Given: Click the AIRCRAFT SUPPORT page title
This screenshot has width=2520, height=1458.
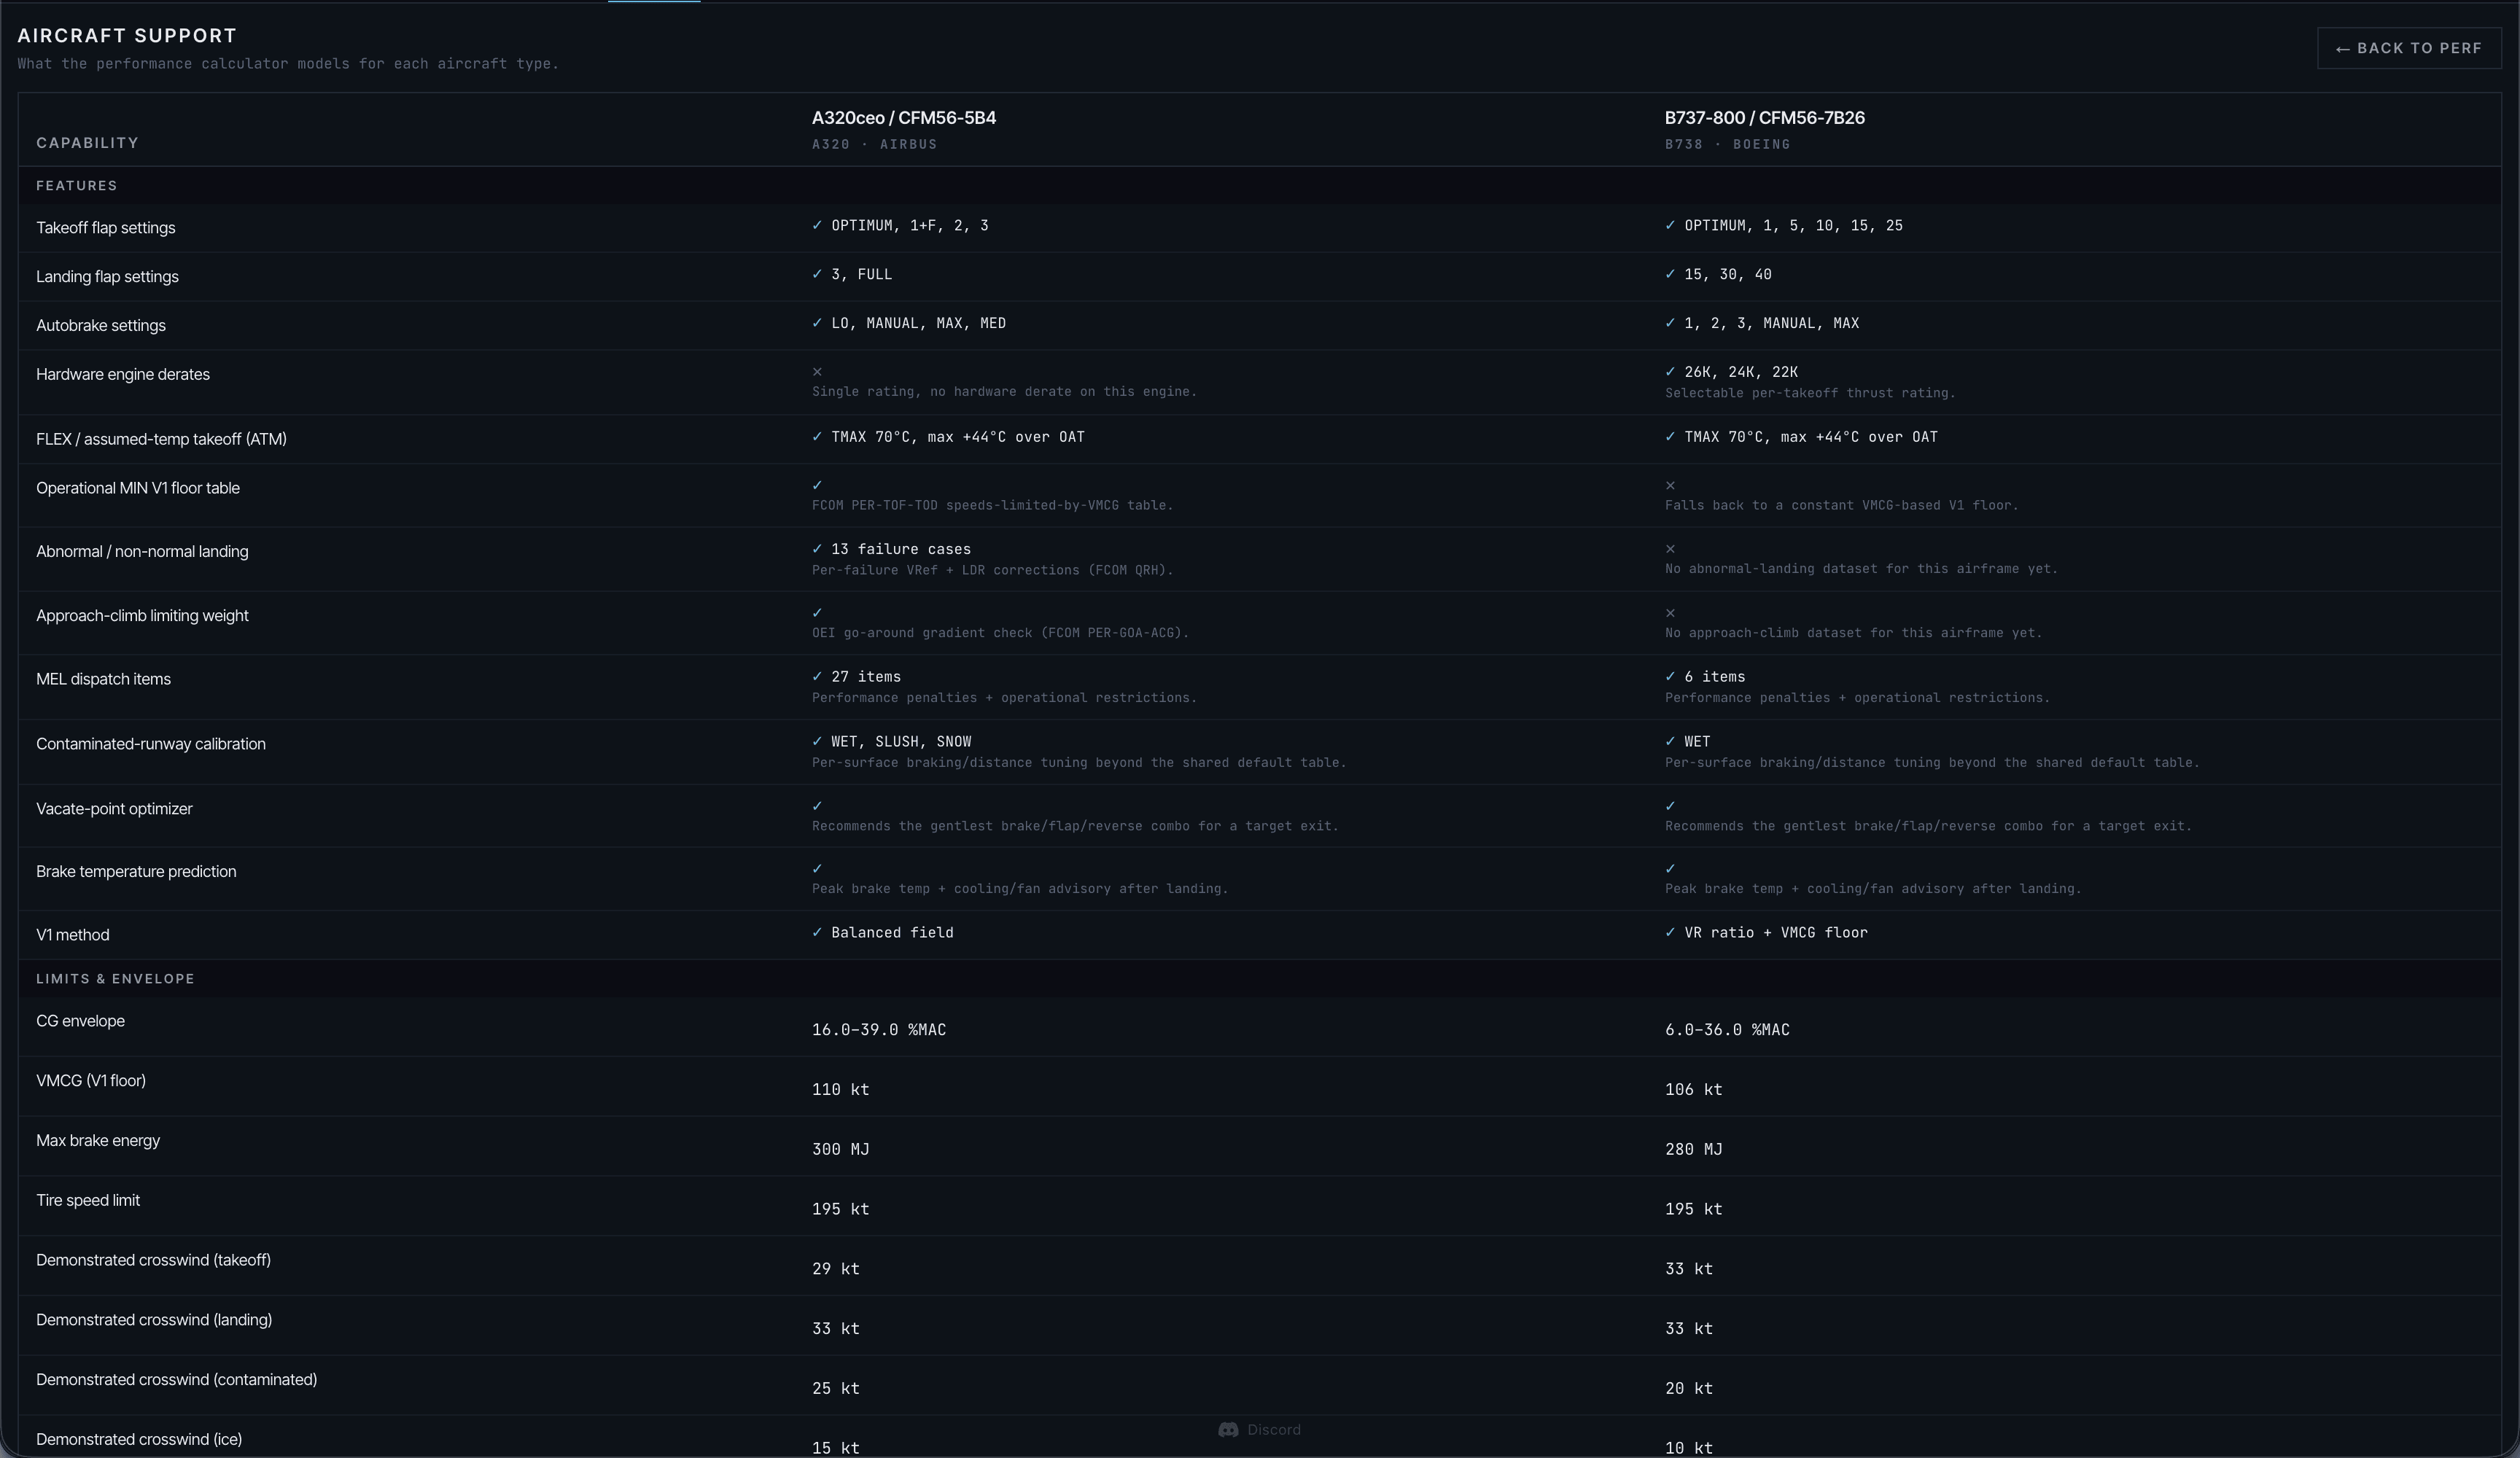Looking at the screenshot, I should coord(127,36).
